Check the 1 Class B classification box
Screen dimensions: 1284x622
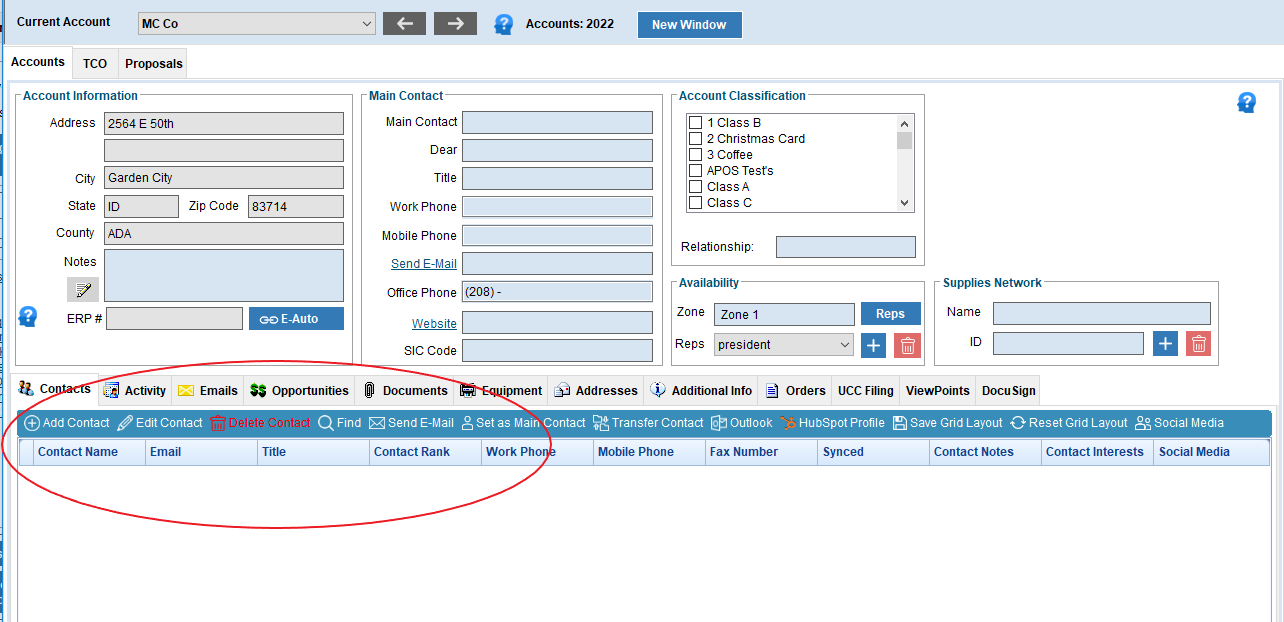point(695,123)
